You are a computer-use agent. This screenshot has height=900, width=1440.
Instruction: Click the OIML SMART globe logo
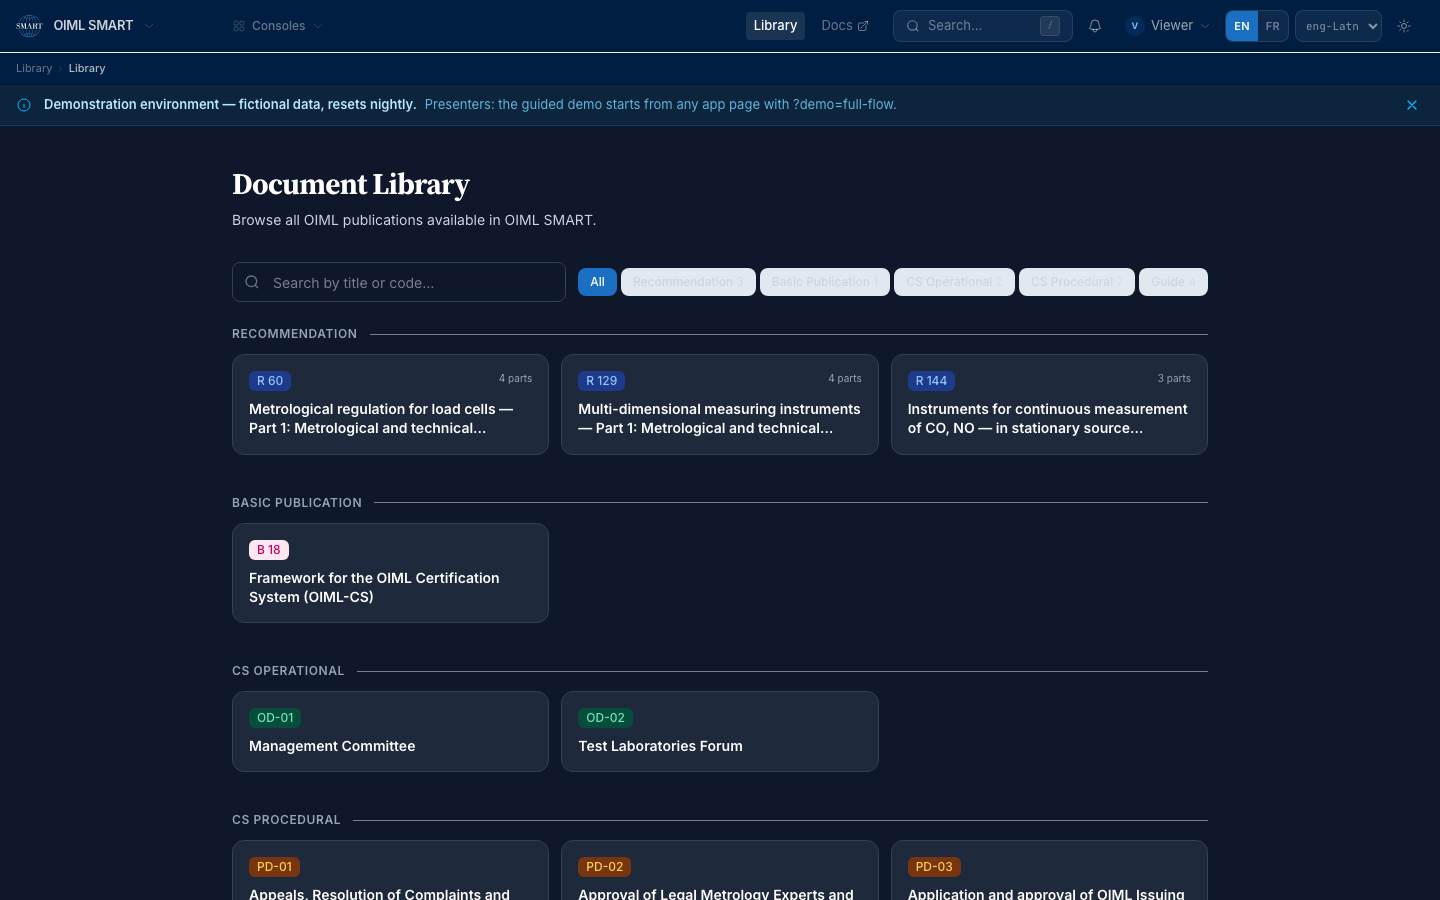point(29,26)
